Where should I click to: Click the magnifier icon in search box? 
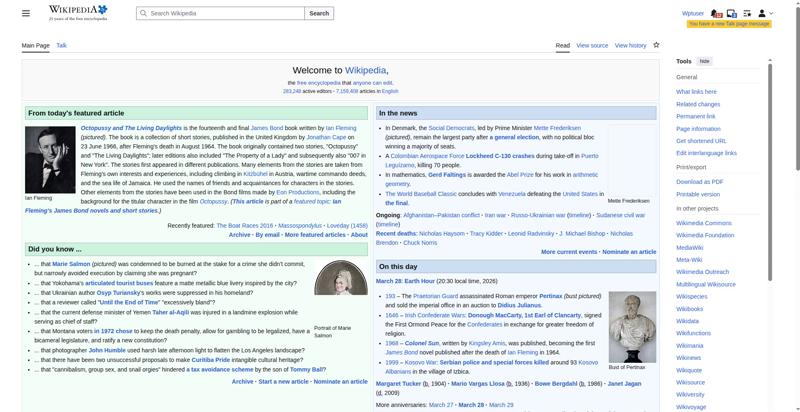point(143,13)
